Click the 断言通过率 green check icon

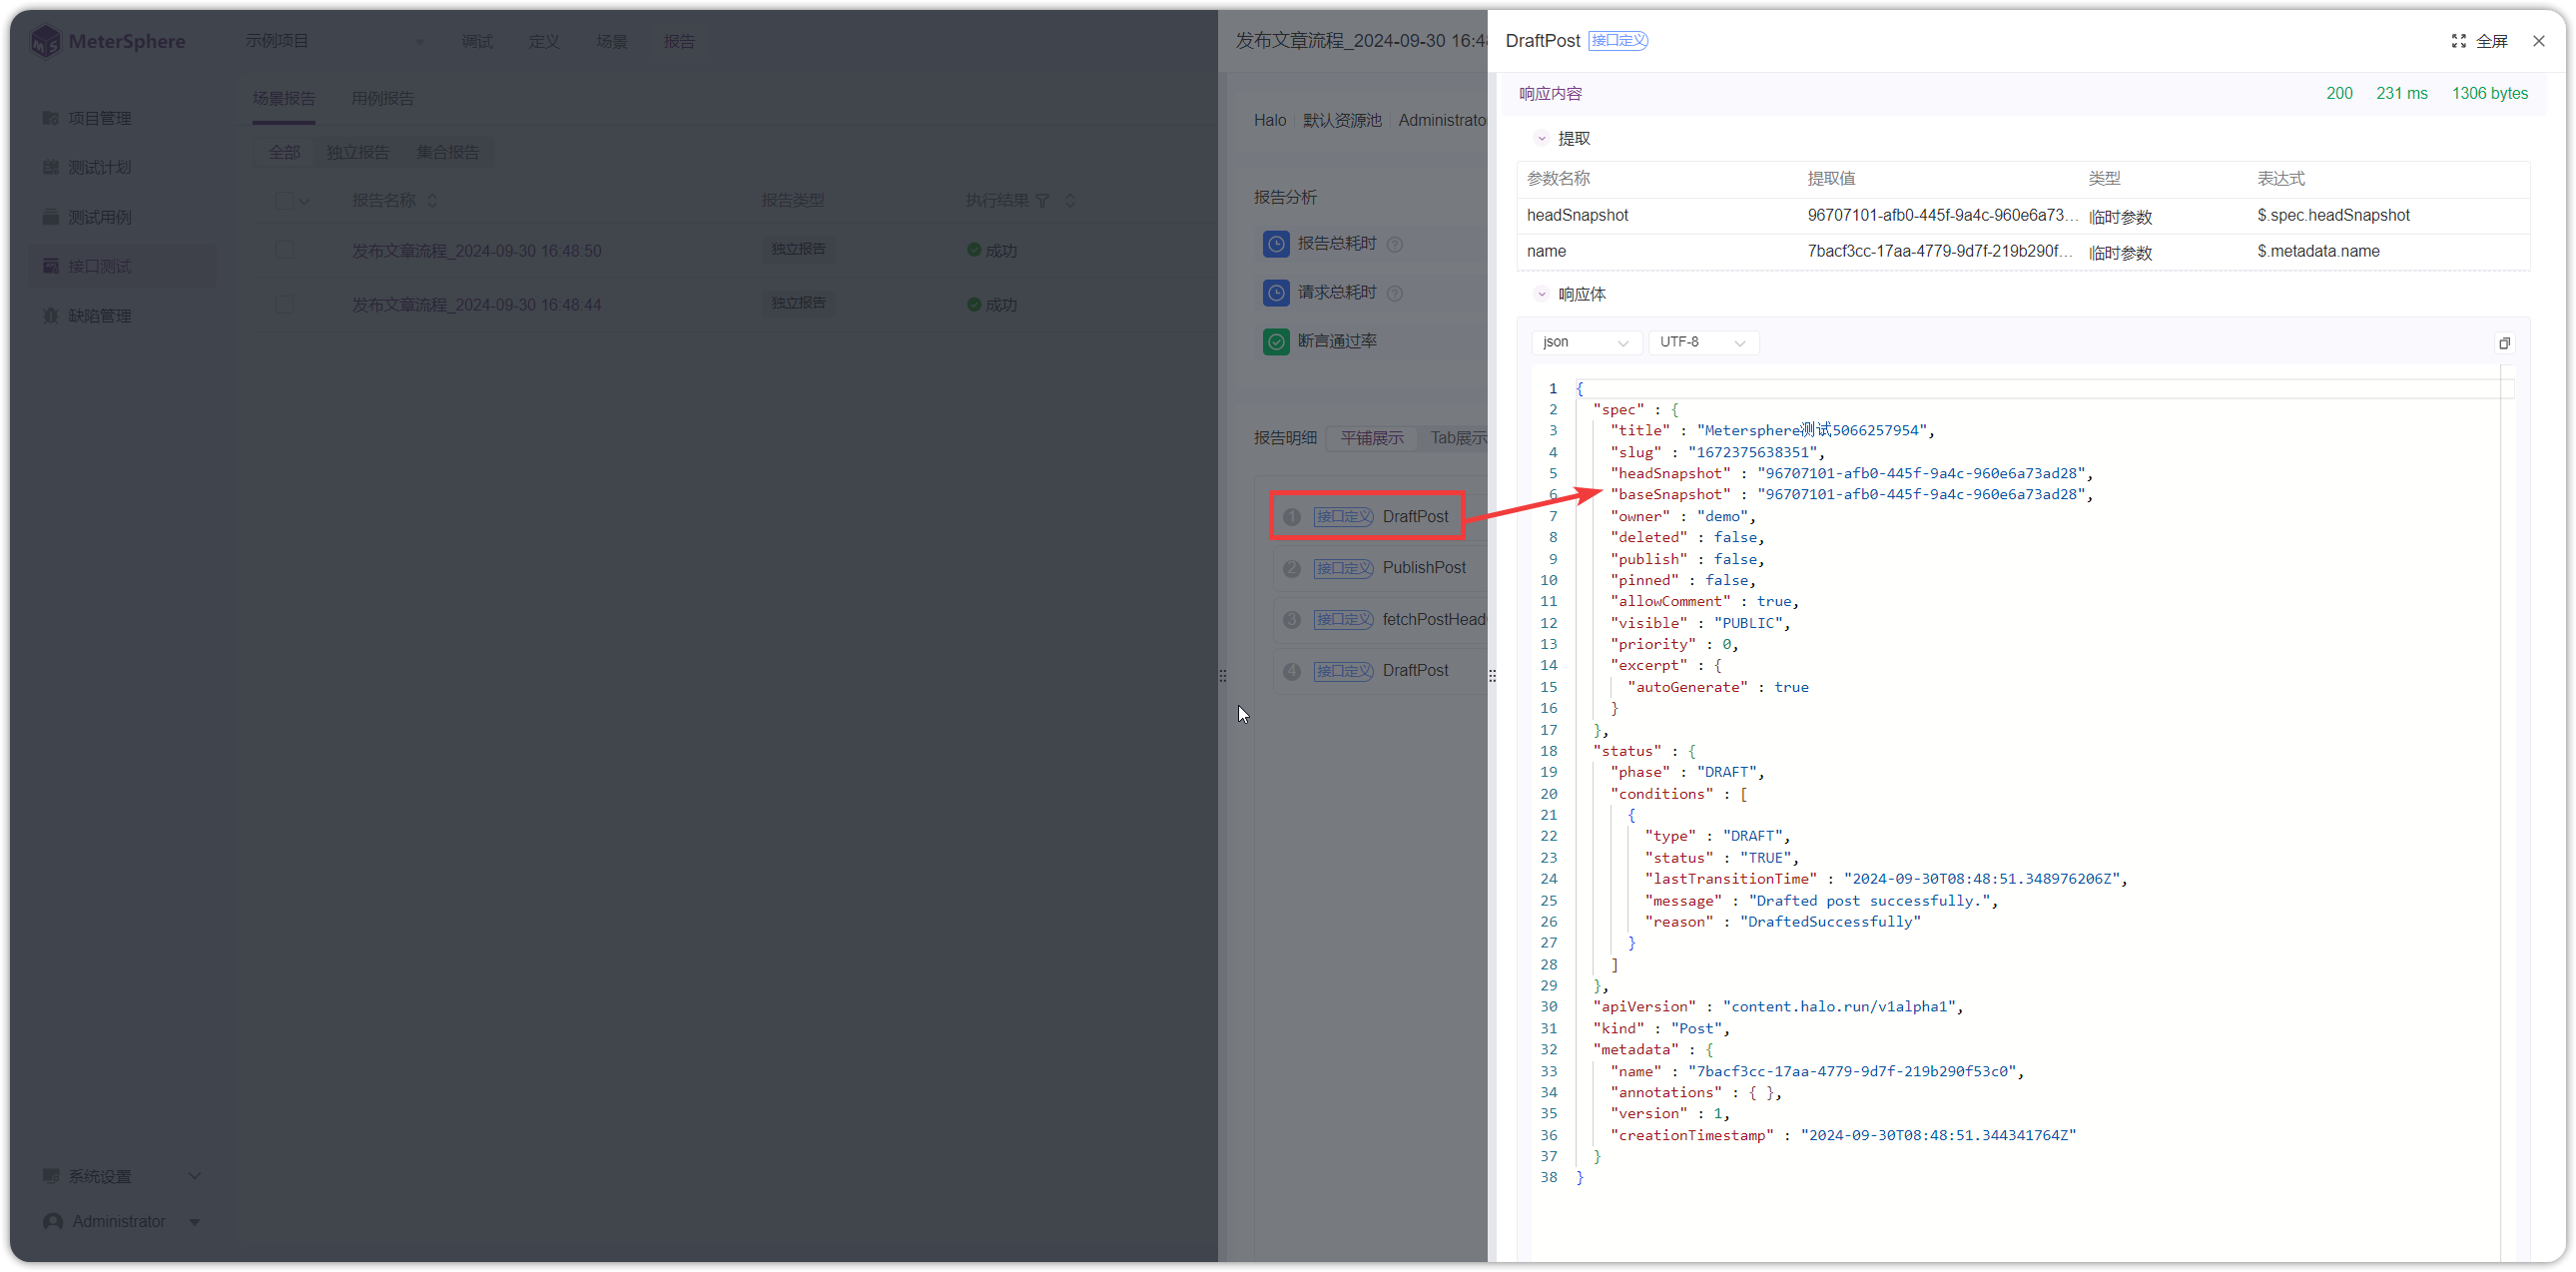click(x=1276, y=342)
